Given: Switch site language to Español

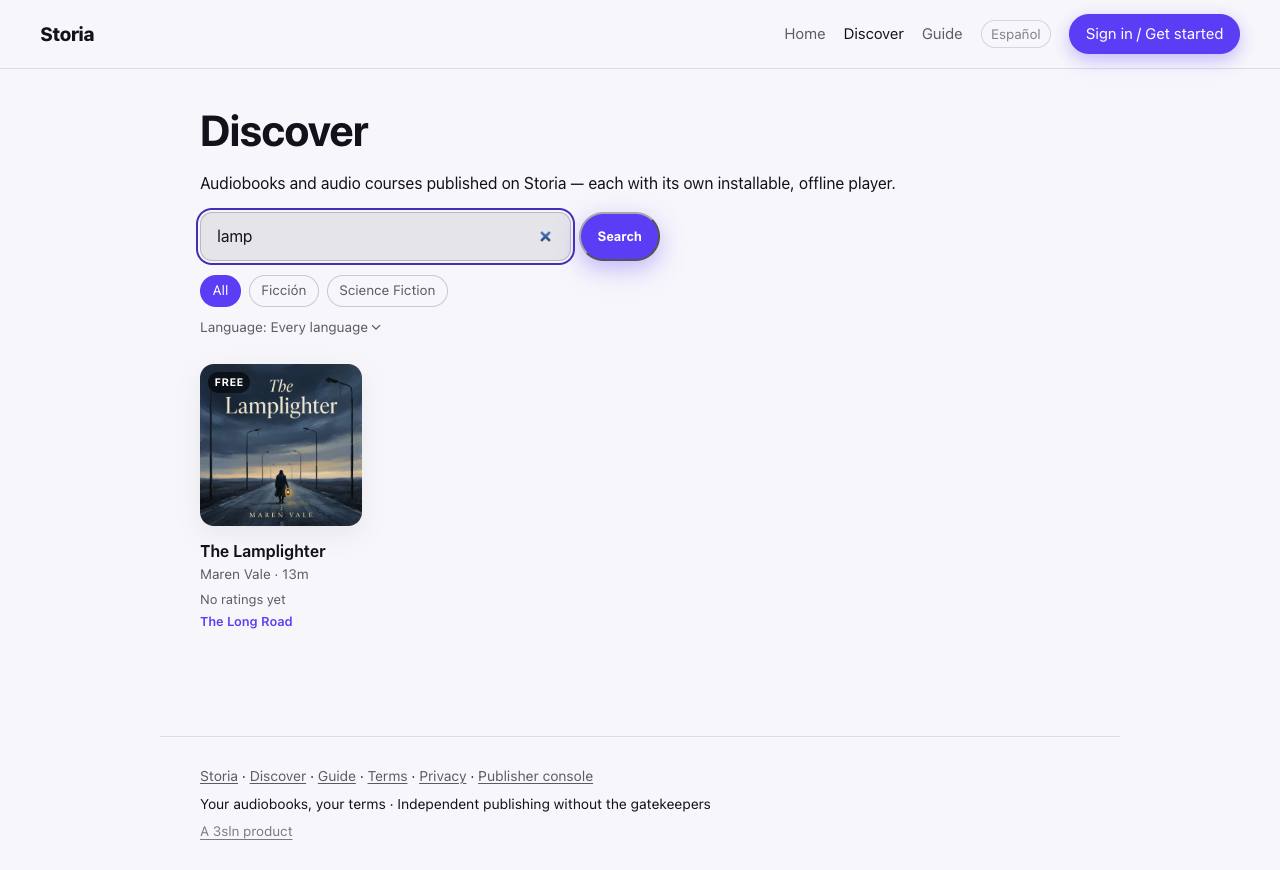Looking at the screenshot, I should (x=1015, y=34).
